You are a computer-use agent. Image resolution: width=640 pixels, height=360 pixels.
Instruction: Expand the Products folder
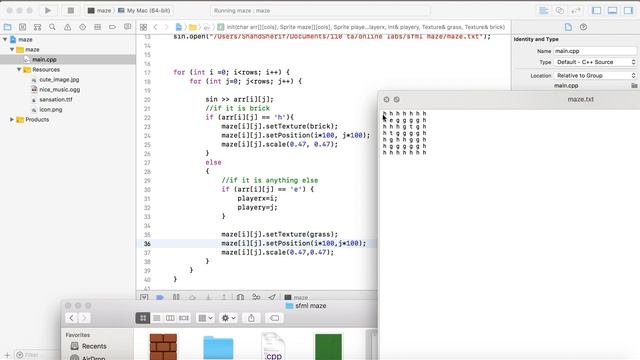12,120
